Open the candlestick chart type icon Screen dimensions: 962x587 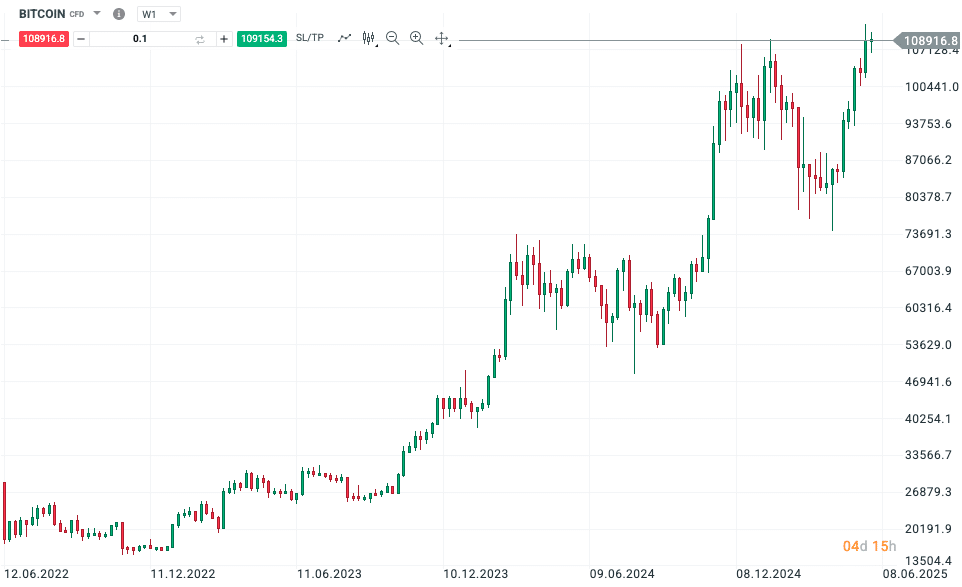369,38
